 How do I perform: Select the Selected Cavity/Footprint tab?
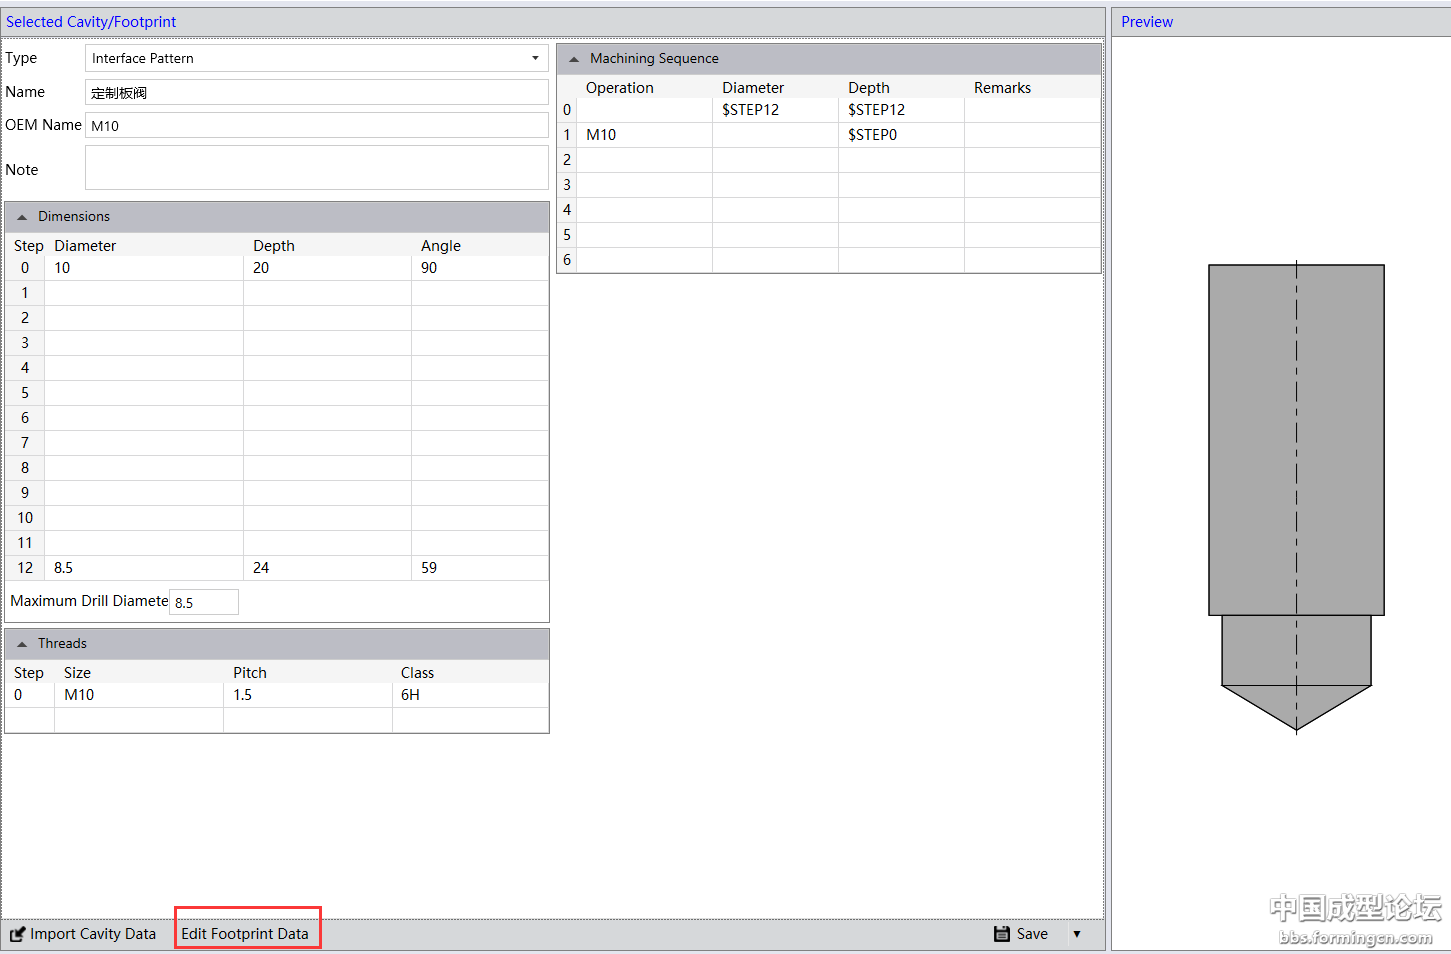(91, 22)
